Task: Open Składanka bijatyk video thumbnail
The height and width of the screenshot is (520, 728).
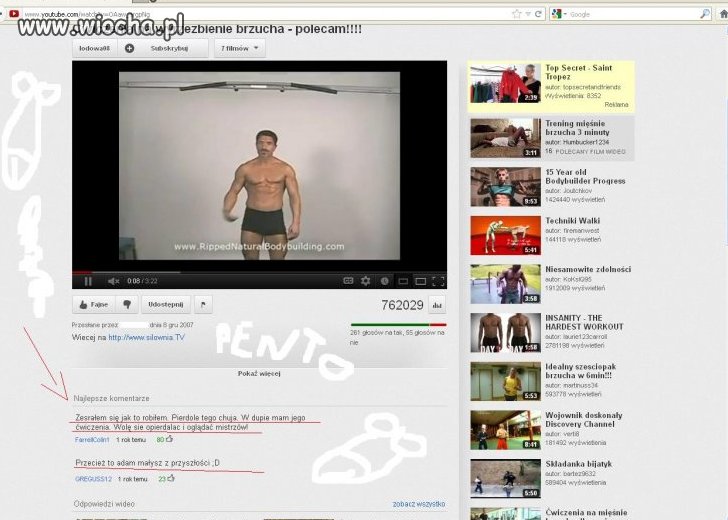Action: (x=506, y=479)
